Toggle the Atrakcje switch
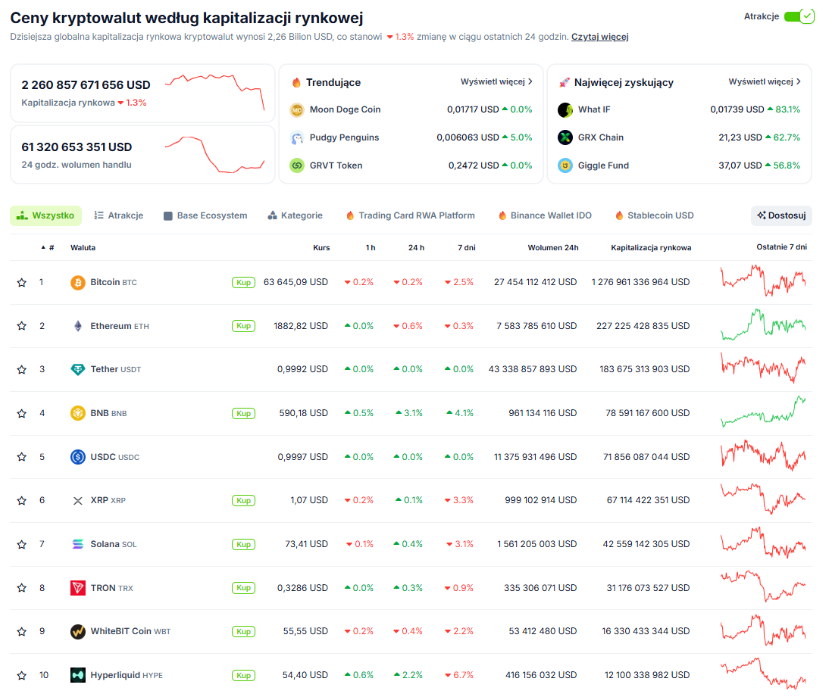This screenshot has height=699, width=825. point(799,16)
